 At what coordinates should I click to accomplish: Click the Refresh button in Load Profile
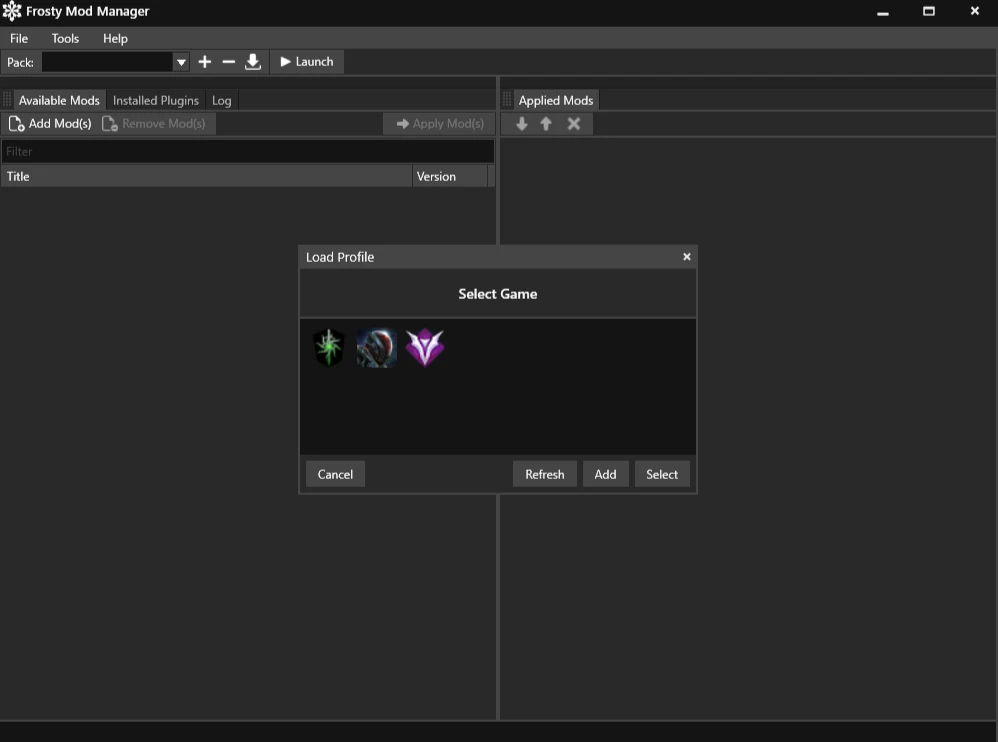(544, 473)
